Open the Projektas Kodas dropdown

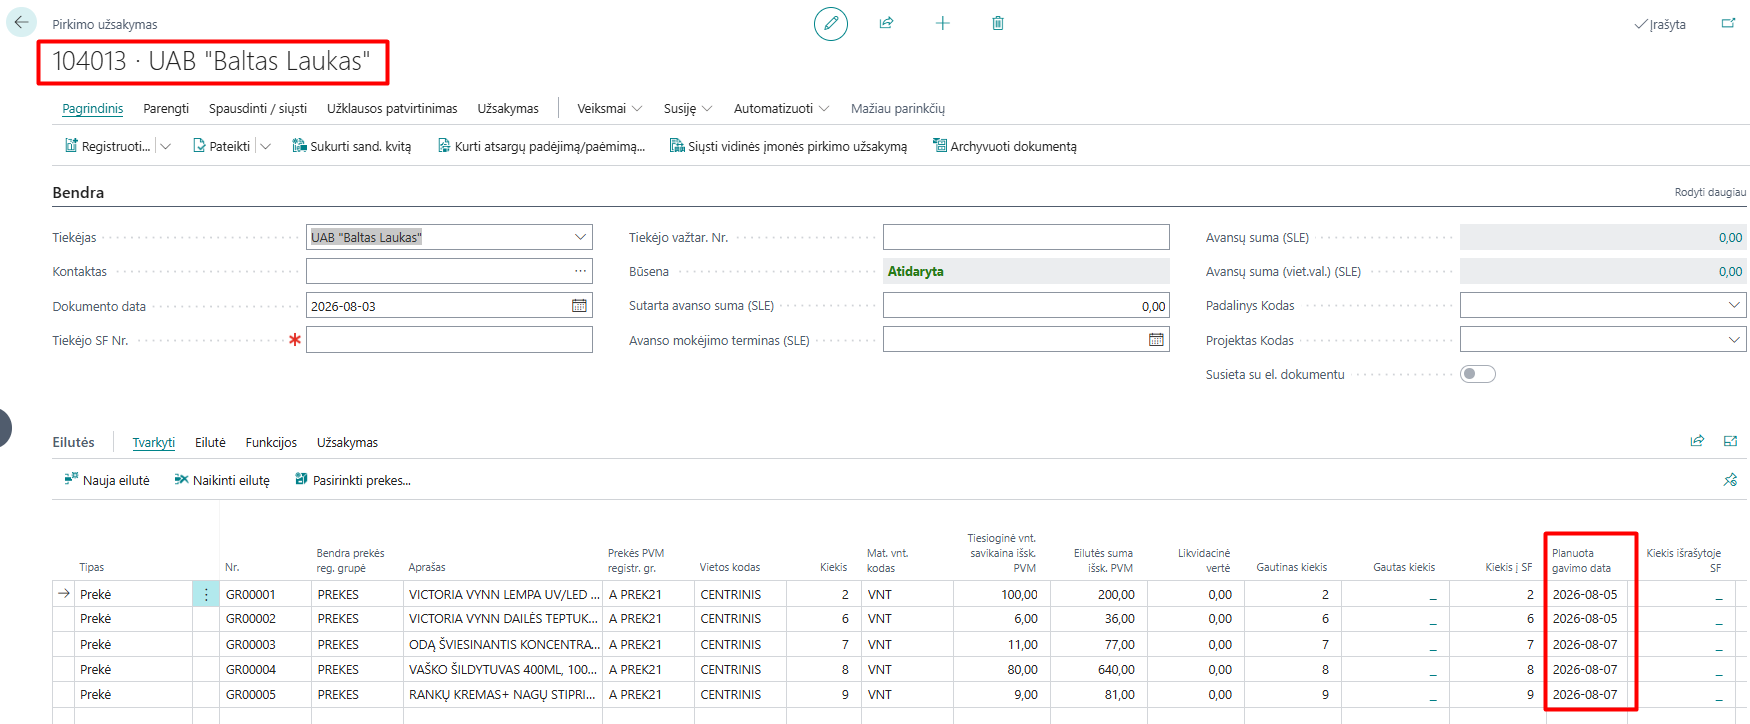pos(1734,340)
